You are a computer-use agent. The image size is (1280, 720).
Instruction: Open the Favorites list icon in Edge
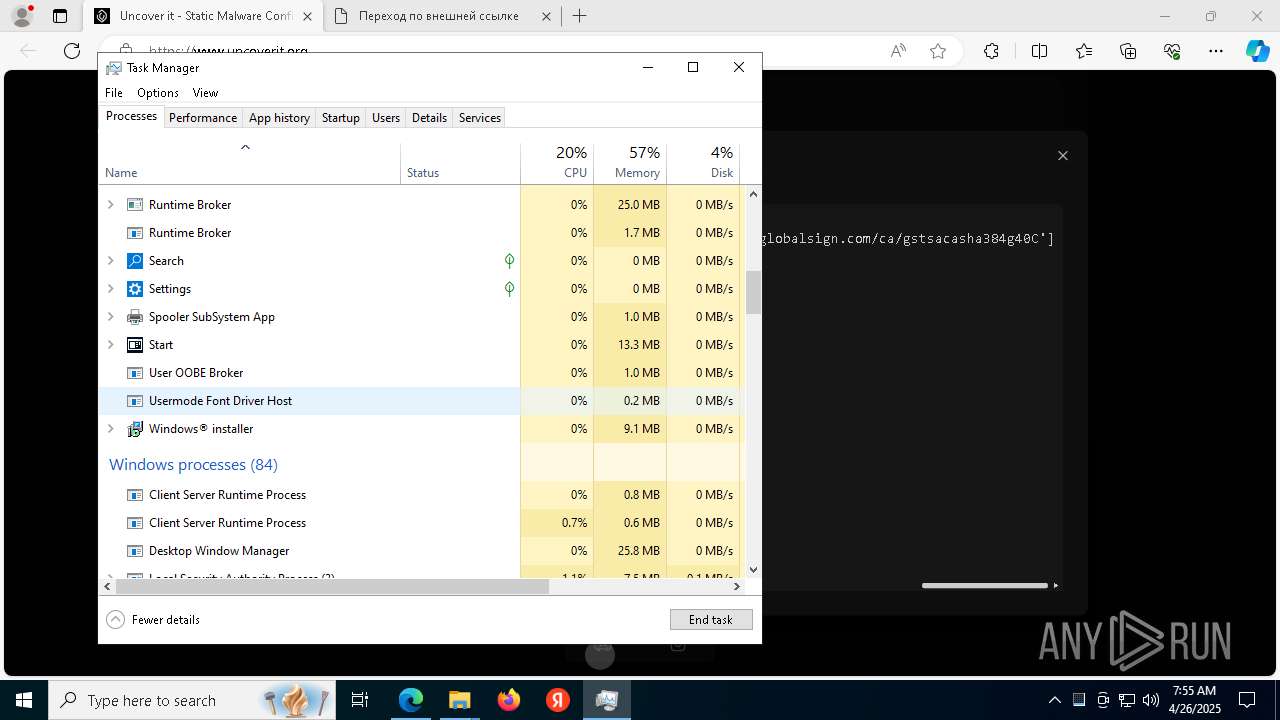[1084, 51]
